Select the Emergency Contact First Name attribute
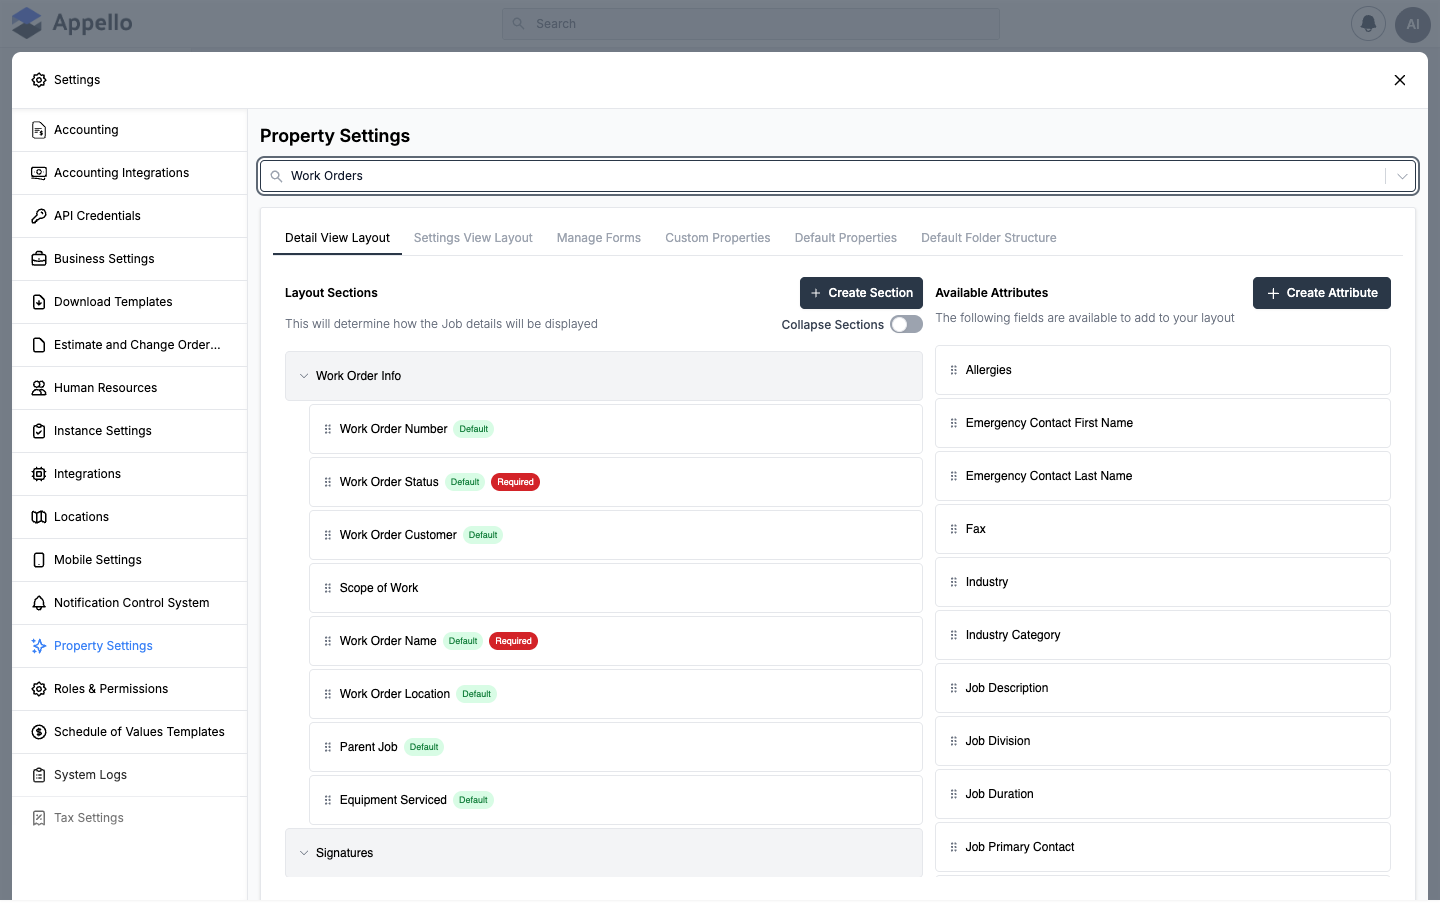The image size is (1440, 918). [1163, 423]
